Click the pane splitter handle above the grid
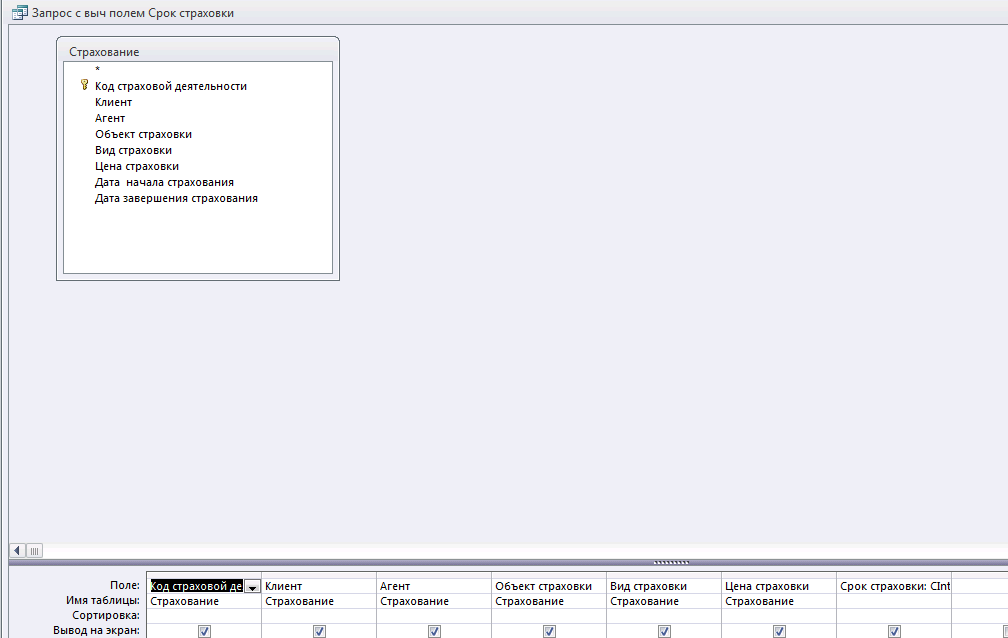Screen dimensions: 1008x638 pyautogui.click(x=670, y=562)
